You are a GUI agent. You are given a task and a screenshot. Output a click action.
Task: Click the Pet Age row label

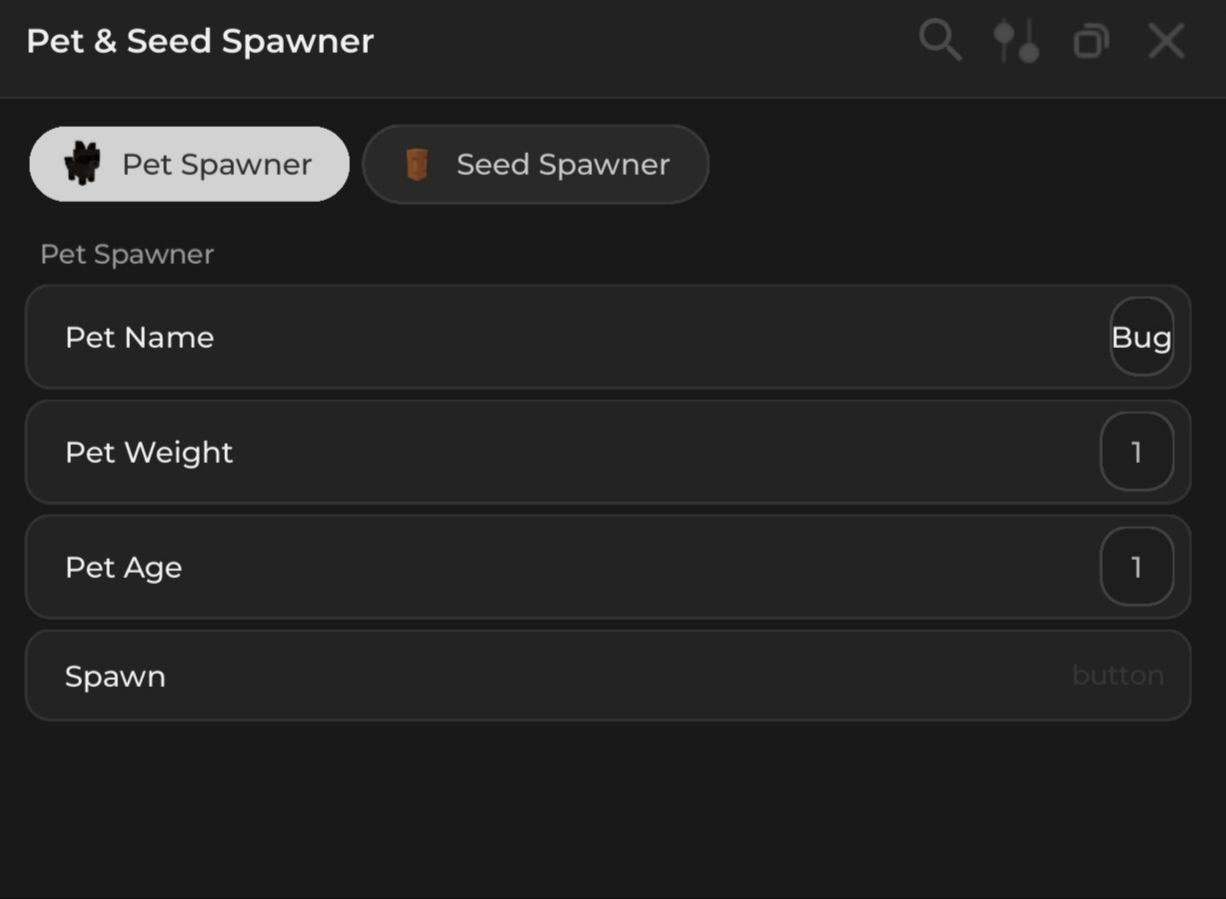click(123, 568)
